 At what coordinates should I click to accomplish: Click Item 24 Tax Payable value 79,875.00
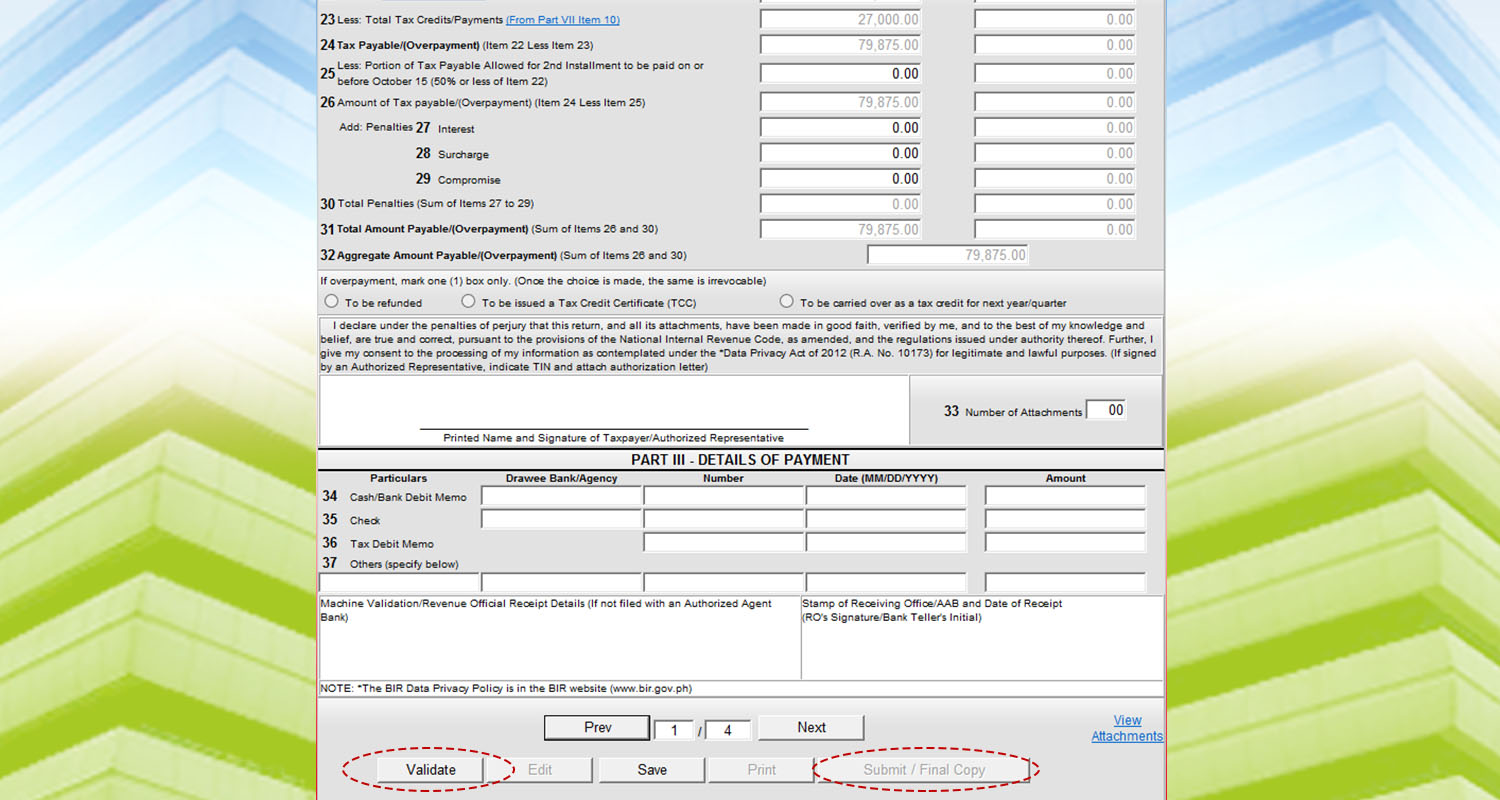click(841, 45)
